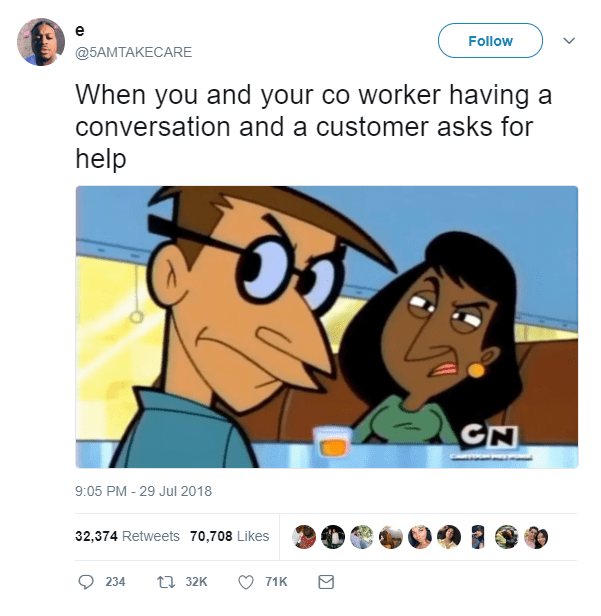Viewport: 601px width, 616px height.
Task: Open the 32,374 Retweets list
Action: 127,536
